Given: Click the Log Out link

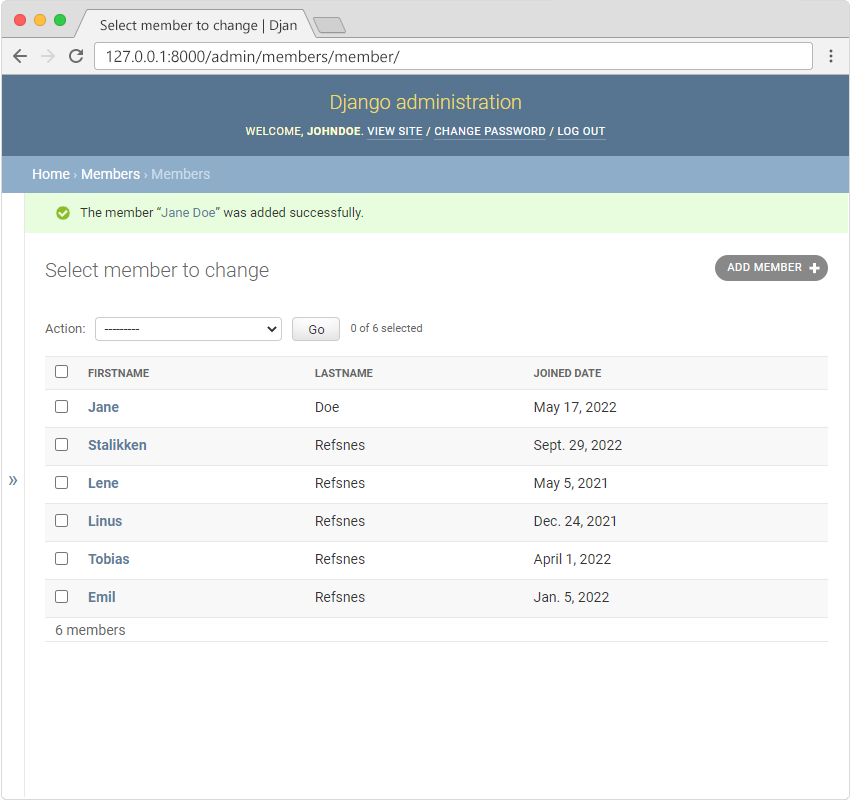Looking at the screenshot, I should (581, 132).
